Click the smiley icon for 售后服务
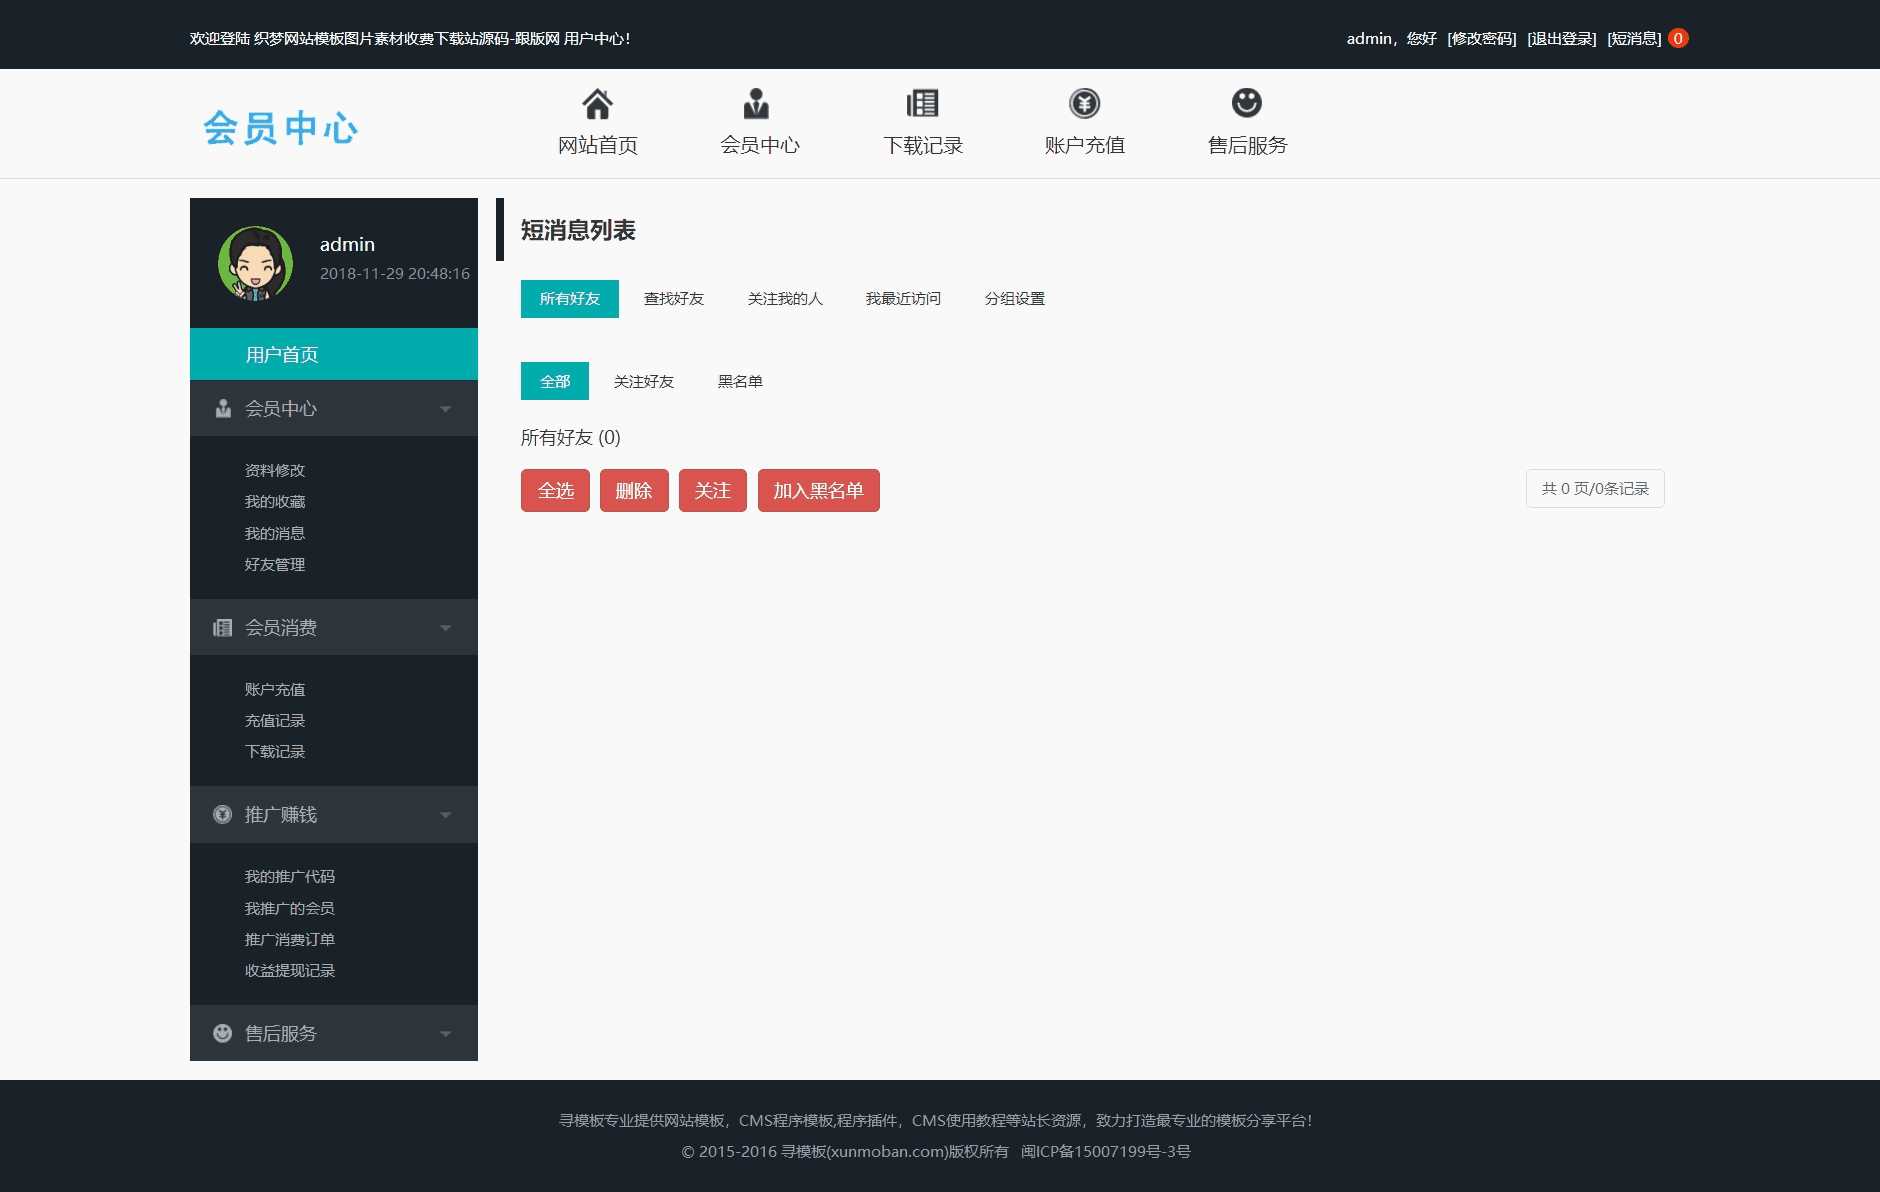 [1246, 103]
